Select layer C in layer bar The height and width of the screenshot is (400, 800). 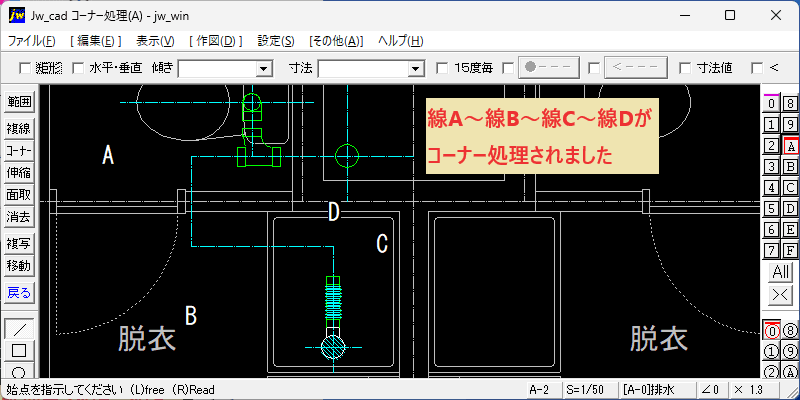[x=790, y=188]
